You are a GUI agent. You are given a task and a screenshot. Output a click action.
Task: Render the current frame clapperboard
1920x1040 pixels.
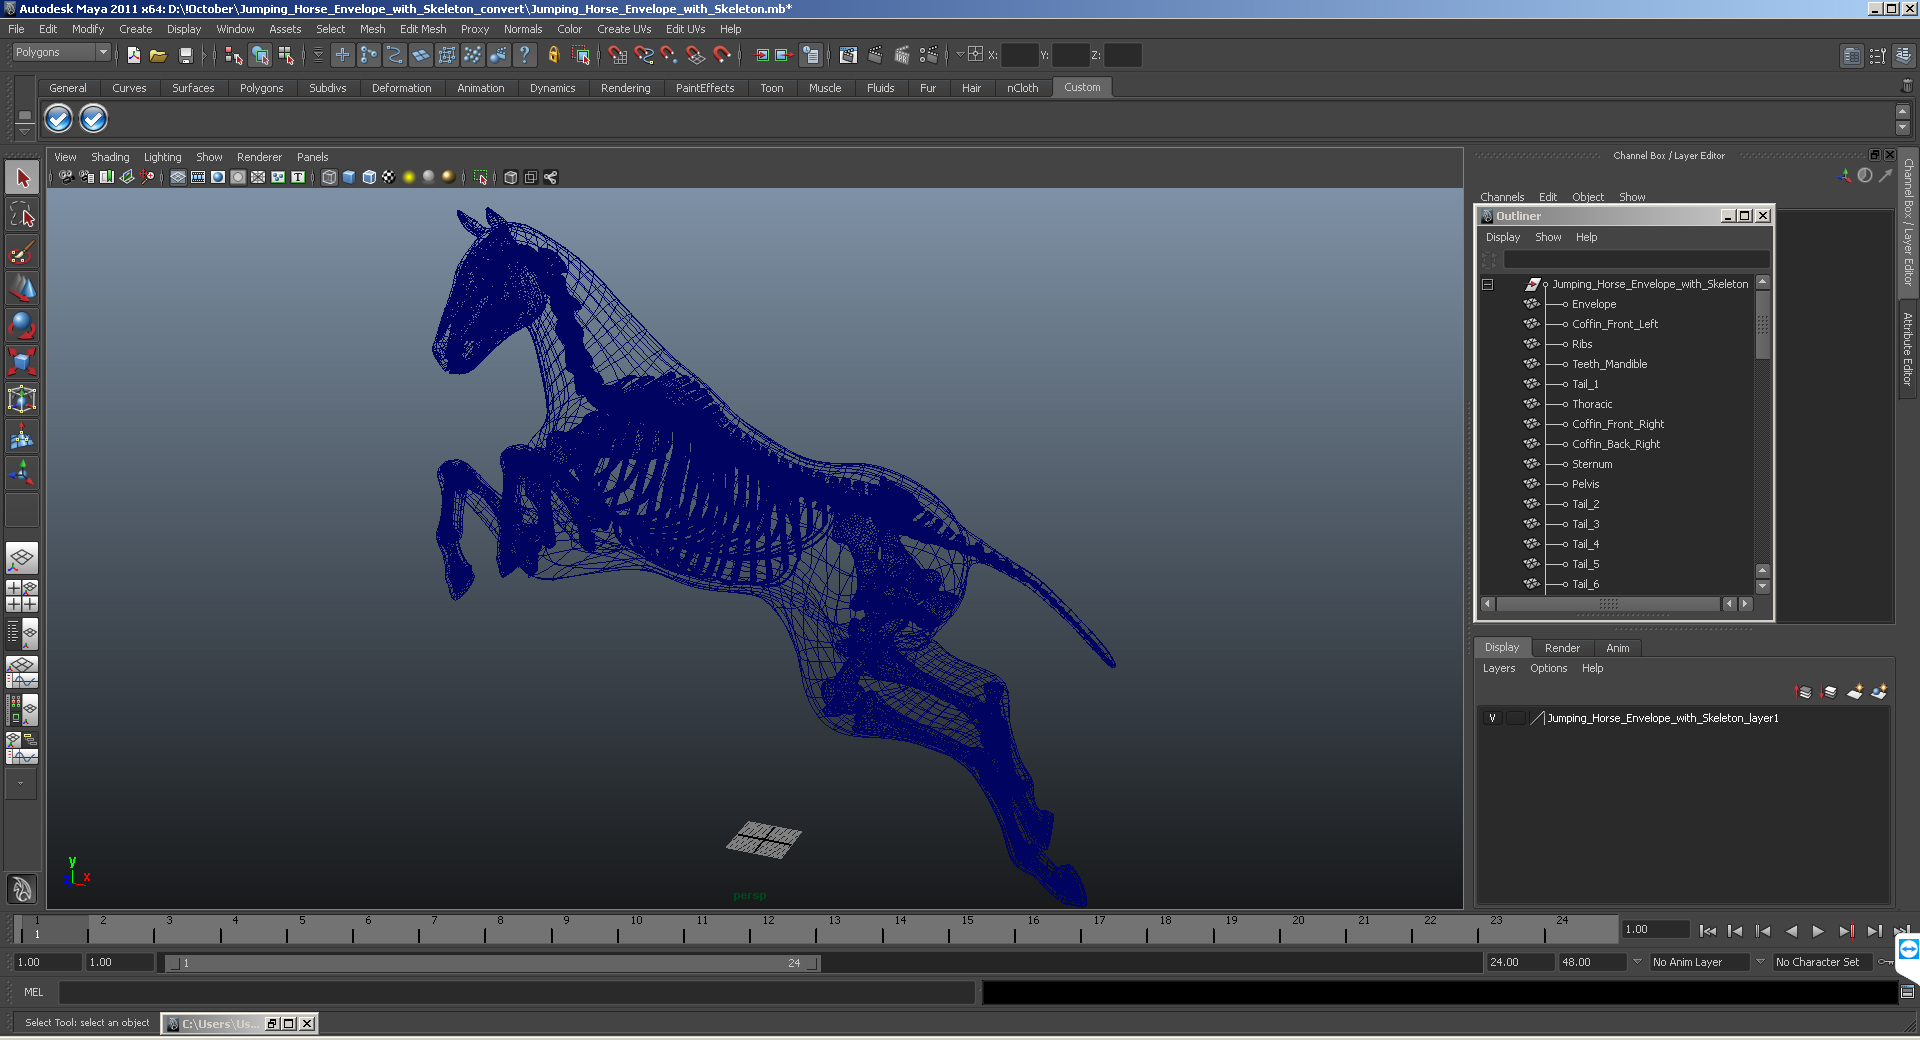point(875,55)
